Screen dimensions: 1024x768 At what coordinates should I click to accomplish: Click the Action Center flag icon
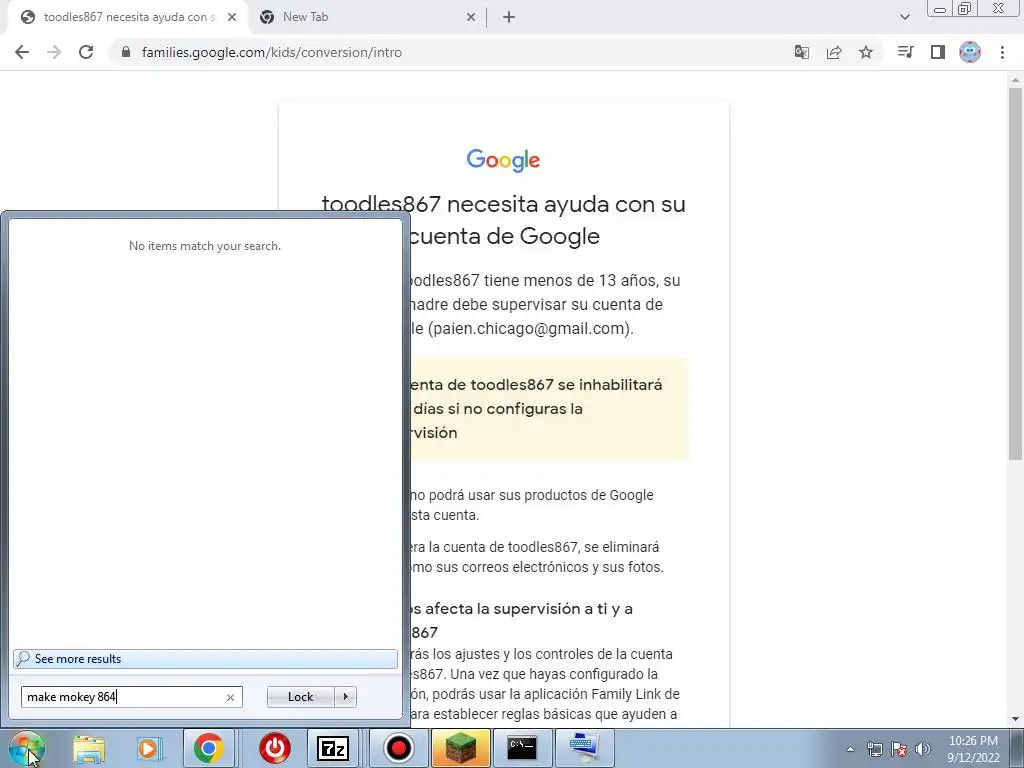[x=899, y=749]
